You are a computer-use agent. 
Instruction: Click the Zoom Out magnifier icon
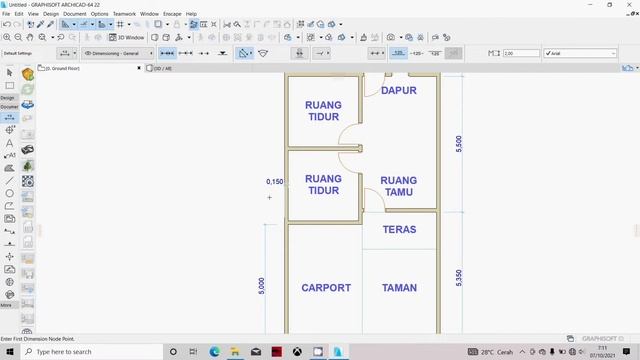click(x=18, y=38)
